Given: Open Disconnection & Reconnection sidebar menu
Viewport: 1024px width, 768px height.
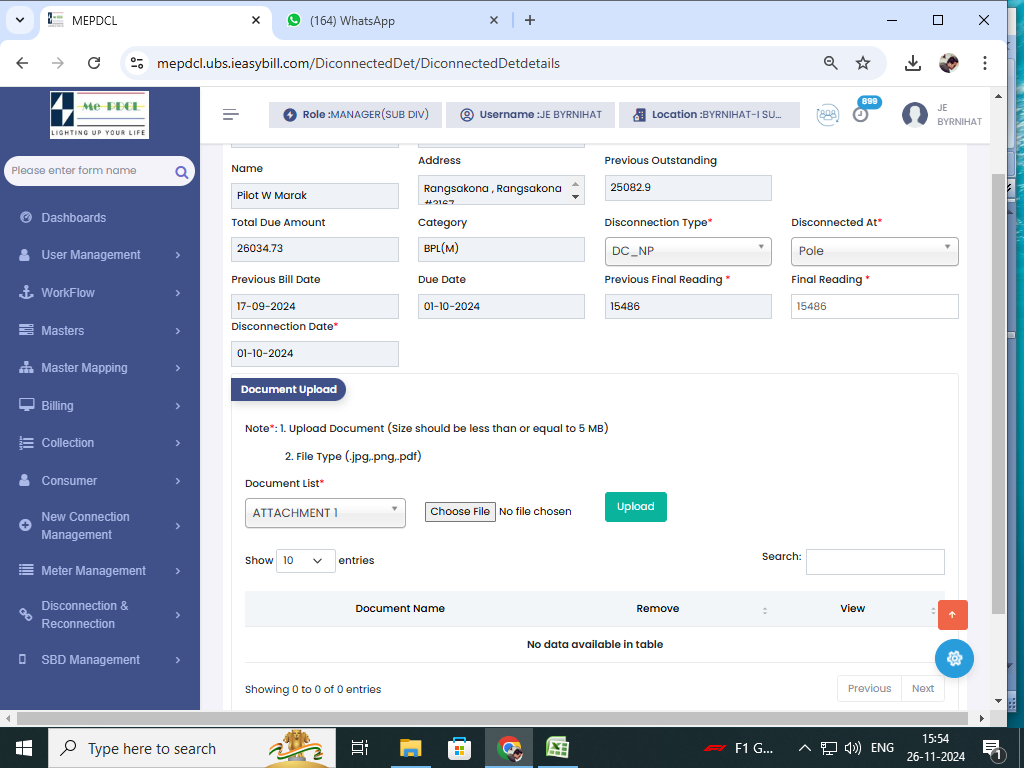Looking at the screenshot, I should click(99, 615).
